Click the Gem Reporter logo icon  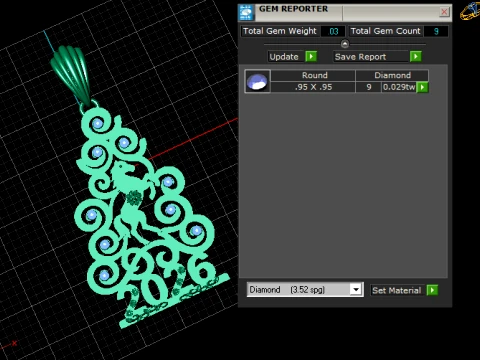(x=246, y=12)
